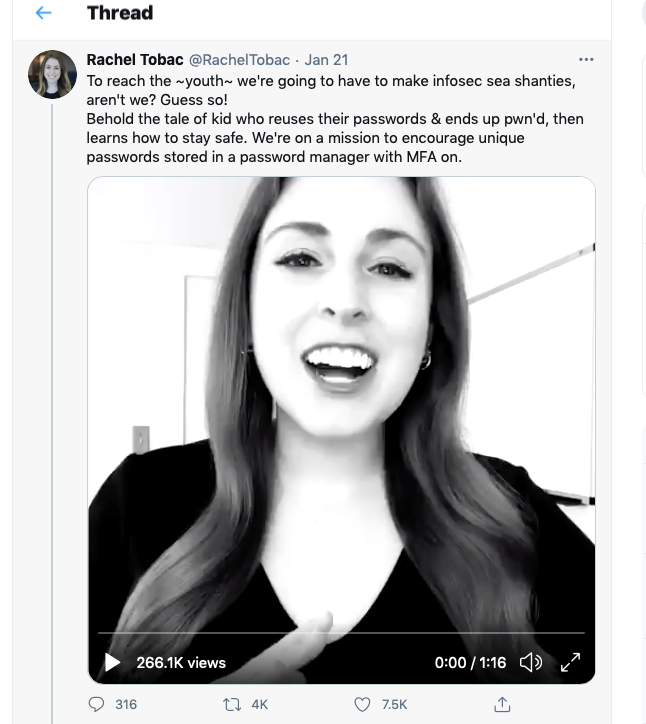Open the tweet's more options ellipsis

point(586,60)
